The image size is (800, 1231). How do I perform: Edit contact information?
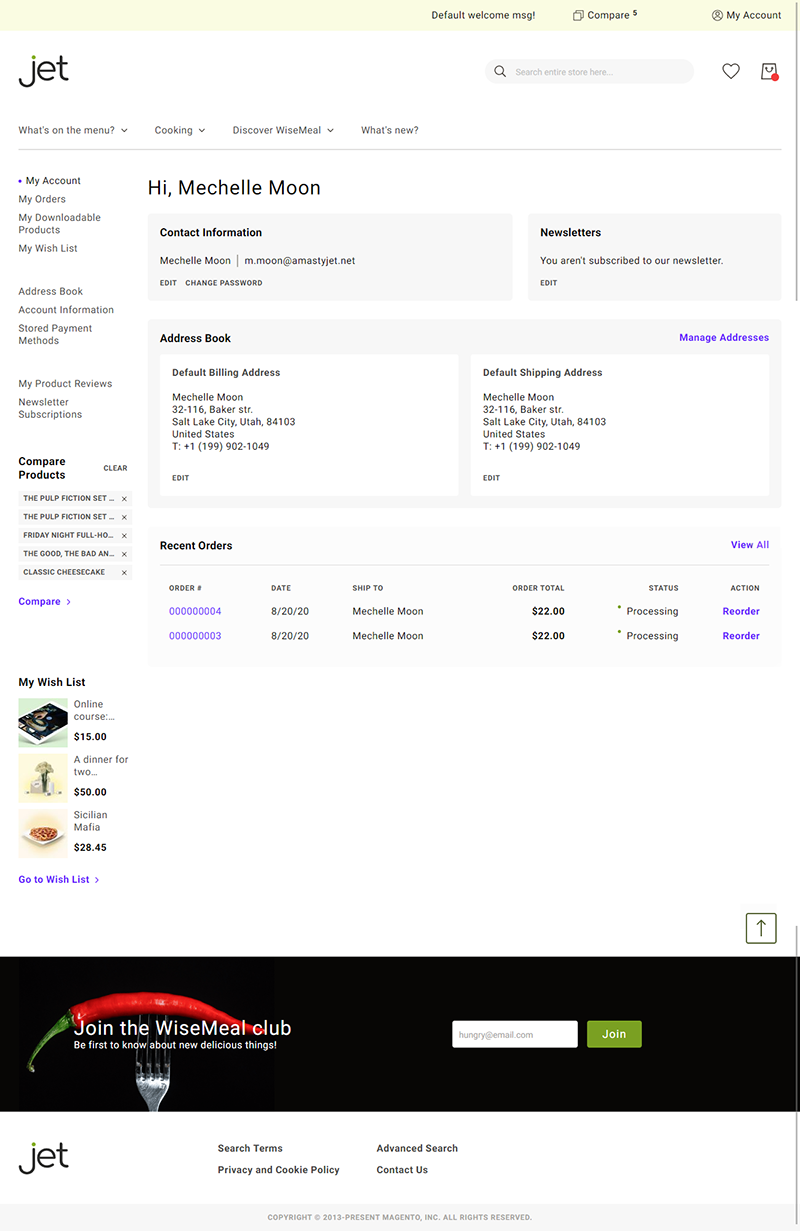(x=168, y=283)
